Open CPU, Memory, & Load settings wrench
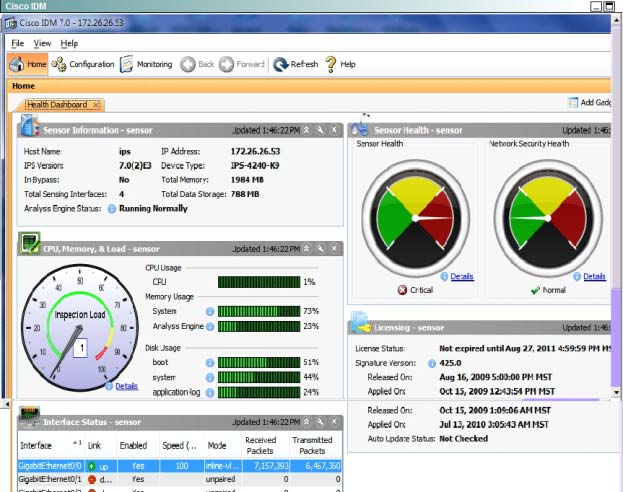623x492 pixels. [x=320, y=249]
